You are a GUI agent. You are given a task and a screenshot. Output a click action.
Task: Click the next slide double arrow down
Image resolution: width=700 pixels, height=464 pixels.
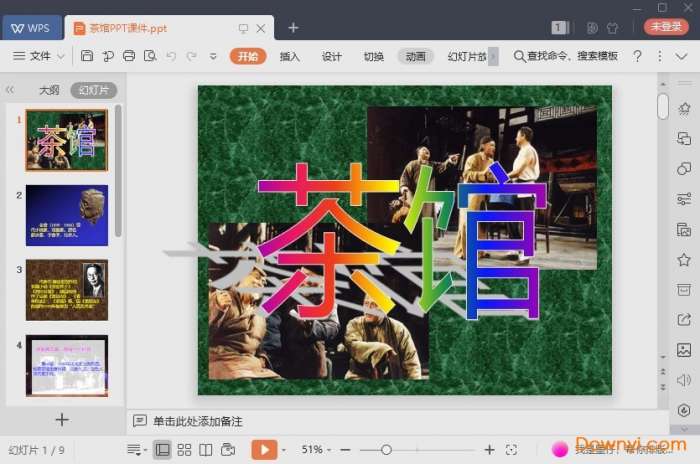click(x=663, y=387)
